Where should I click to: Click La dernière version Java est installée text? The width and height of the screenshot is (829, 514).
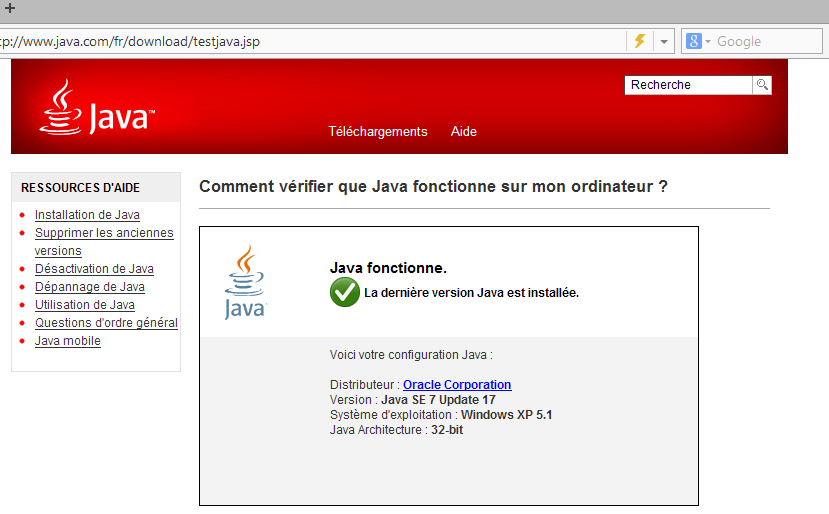[x=472, y=293]
